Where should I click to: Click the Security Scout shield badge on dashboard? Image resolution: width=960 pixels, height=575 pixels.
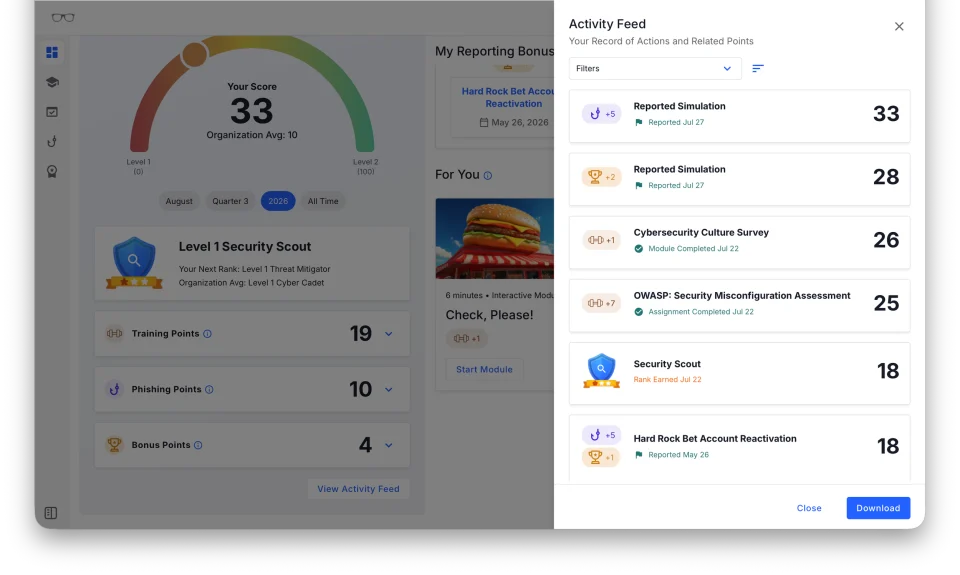click(x=134, y=263)
